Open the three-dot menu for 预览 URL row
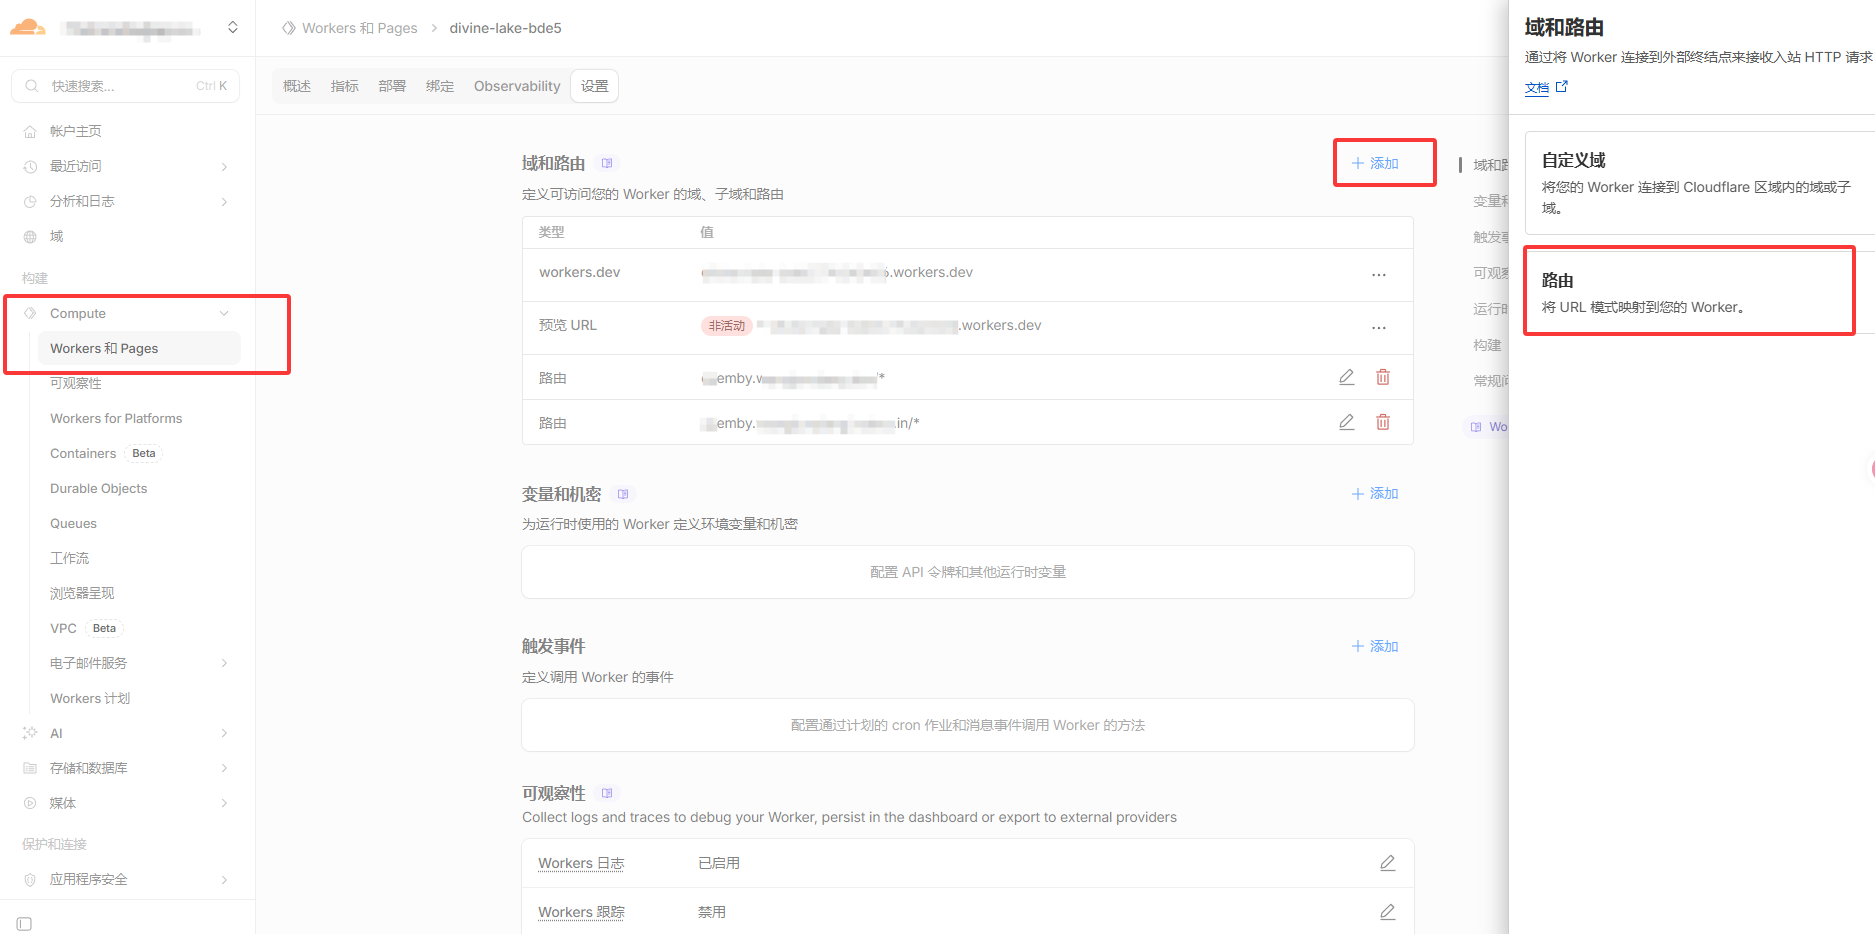The height and width of the screenshot is (934, 1875). click(x=1379, y=327)
